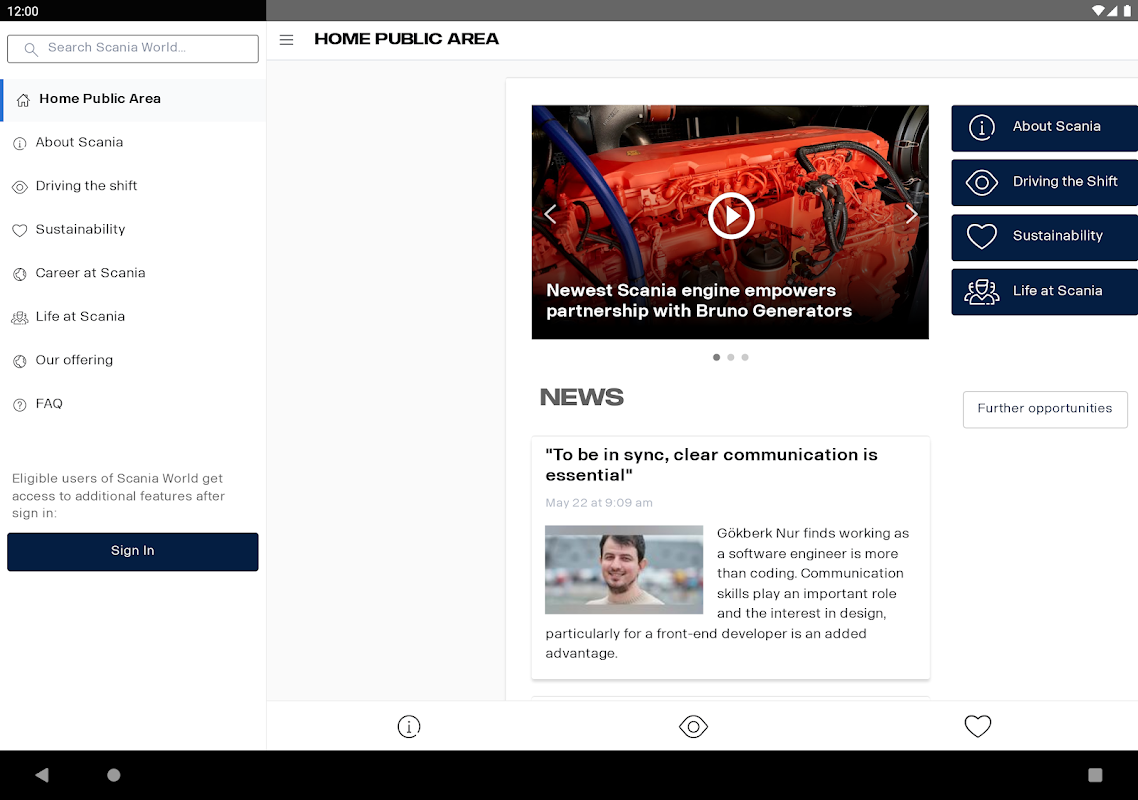Screen dimensions: 1138x800
Task: Go to next carousel slide
Action: (911, 213)
